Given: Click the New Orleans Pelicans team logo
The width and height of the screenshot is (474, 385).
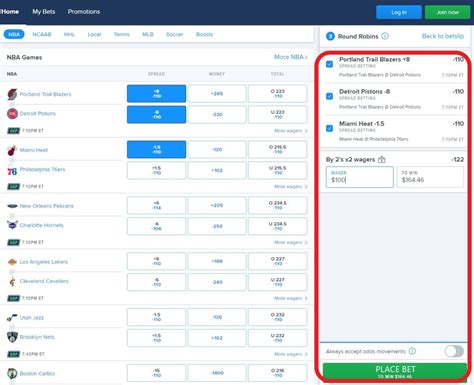Looking at the screenshot, I should (12, 206).
